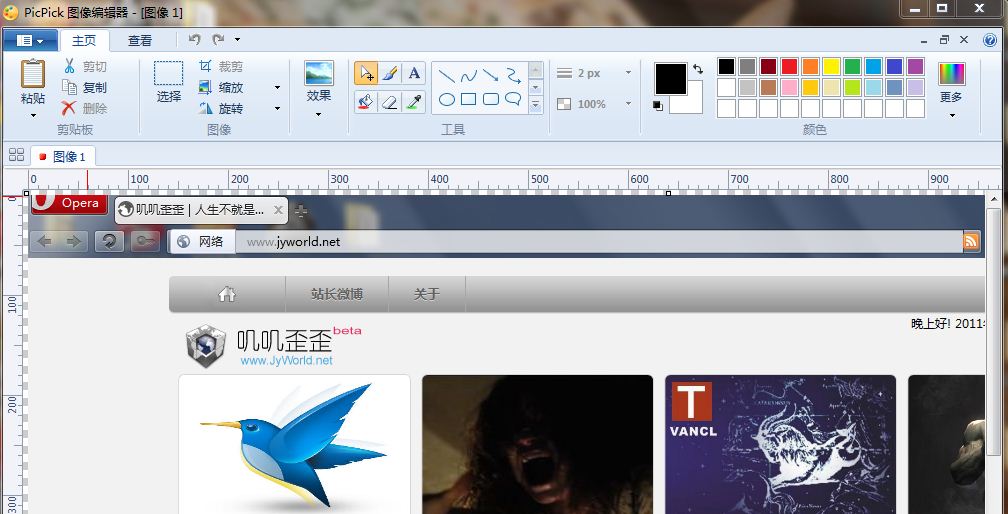This screenshot has height=514, width=1008.
Task: Open the help question mark icon
Action: click(987, 40)
